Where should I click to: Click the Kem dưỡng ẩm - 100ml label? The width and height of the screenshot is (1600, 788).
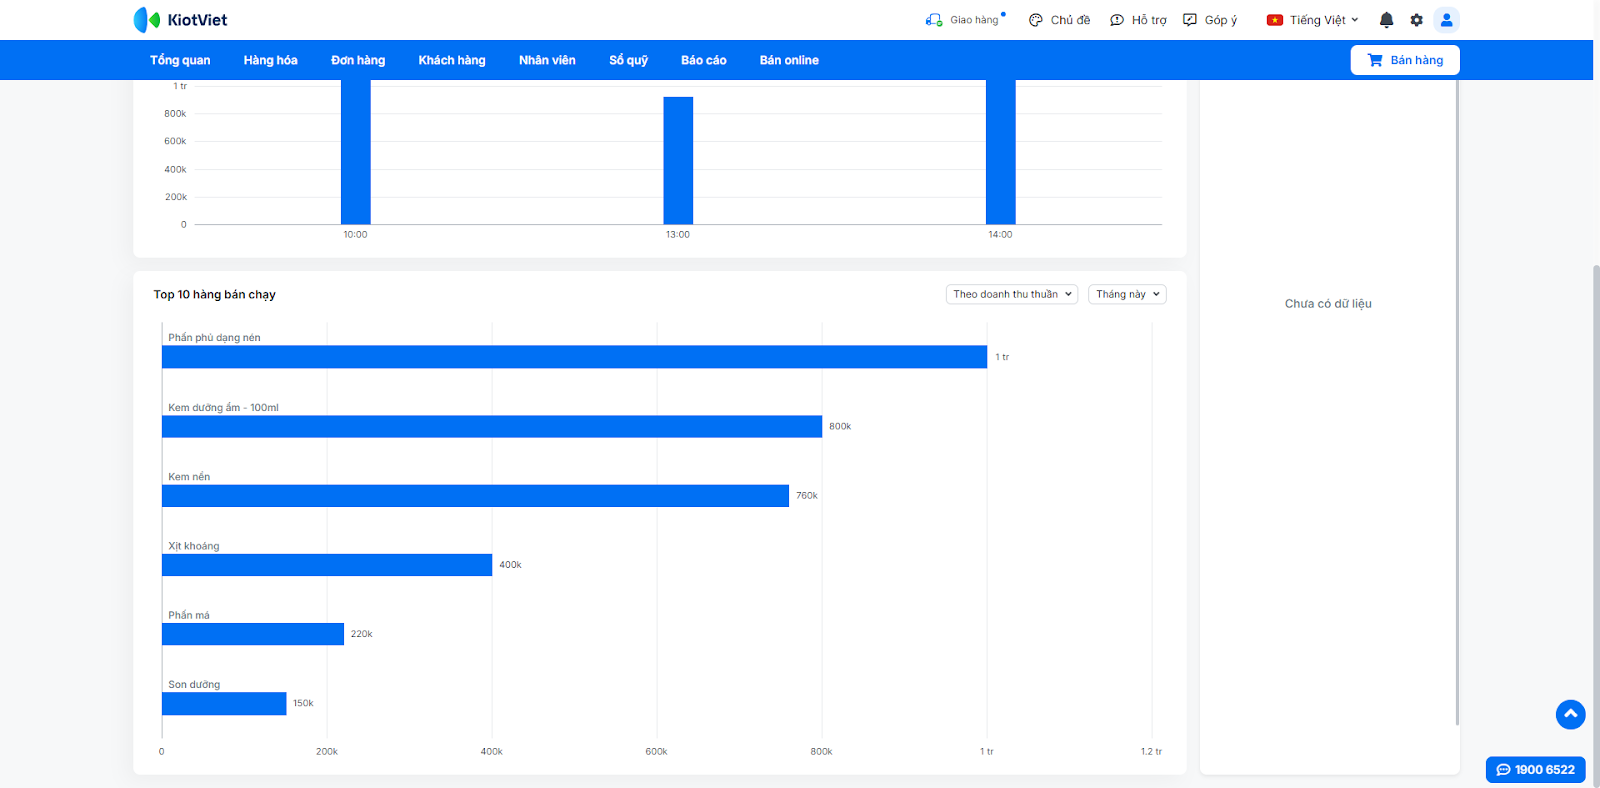(x=223, y=408)
